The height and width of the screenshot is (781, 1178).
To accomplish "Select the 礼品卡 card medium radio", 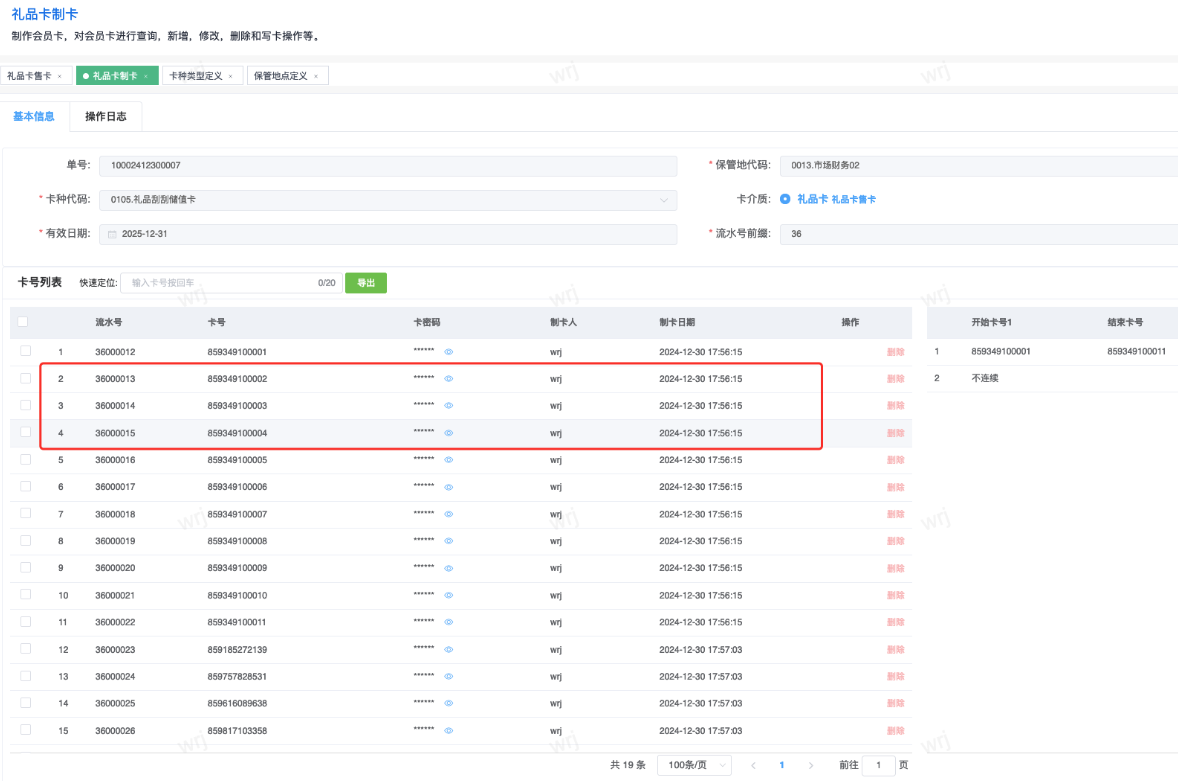I will tap(785, 199).
